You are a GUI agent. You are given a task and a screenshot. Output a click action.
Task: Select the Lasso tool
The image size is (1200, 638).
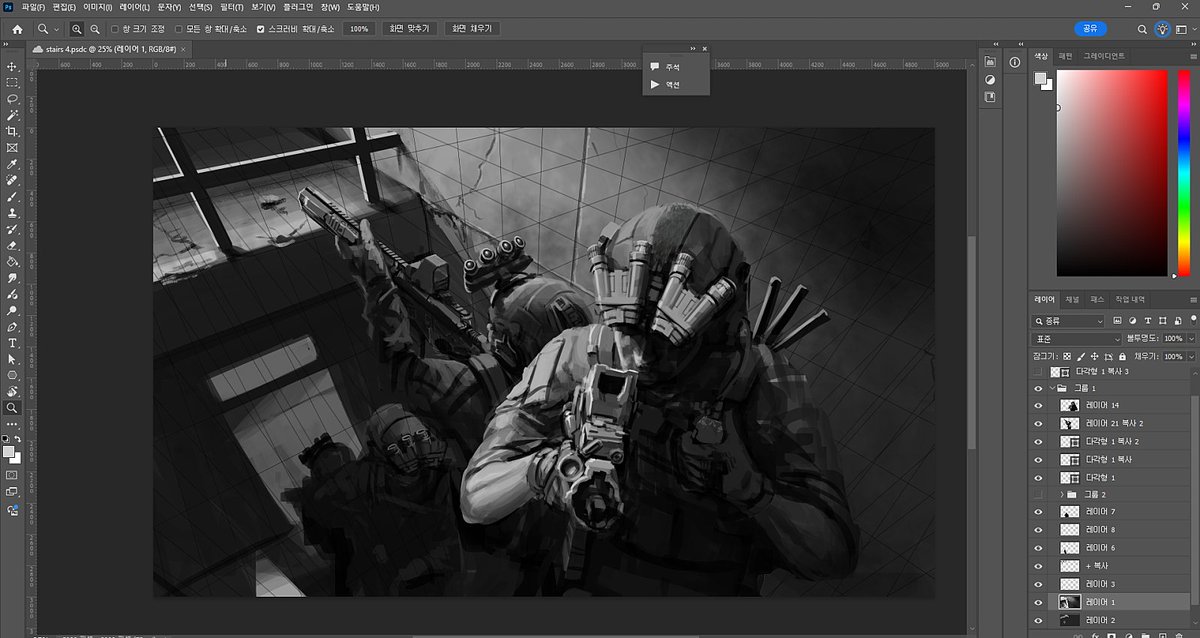[x=12, y=99]
